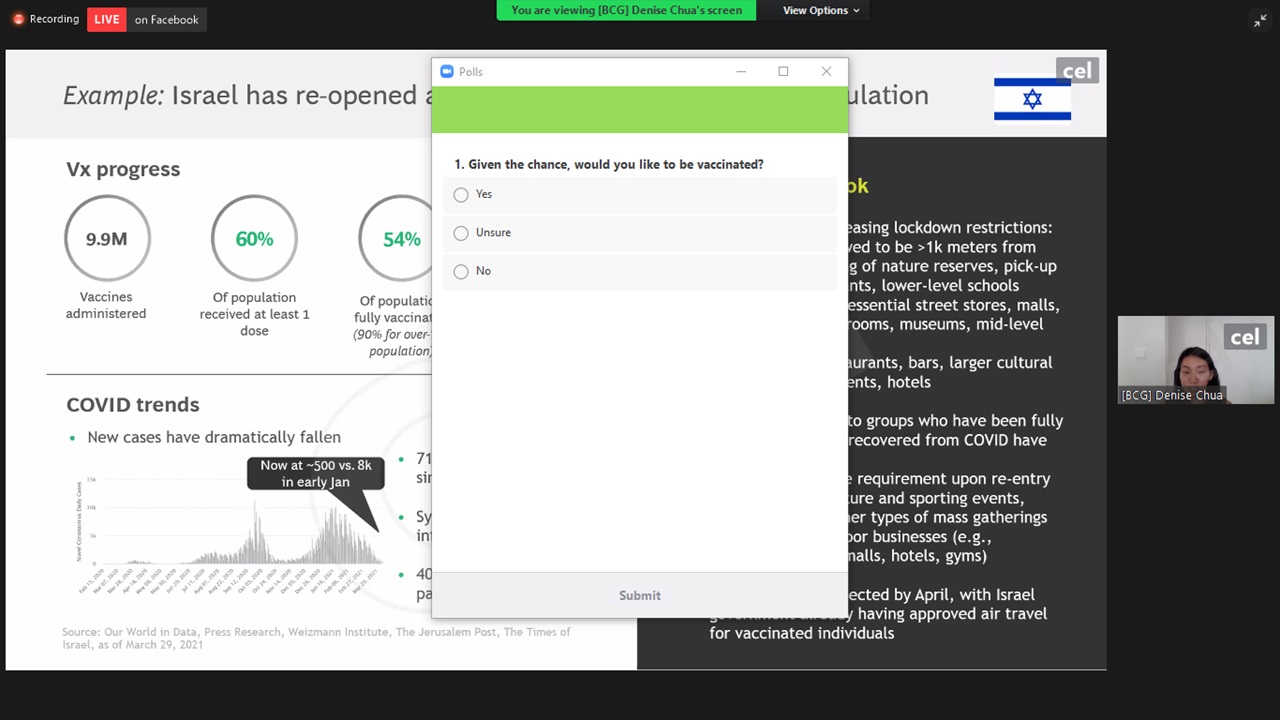
Task: Click the 9.9M vaccines administered circle
Action: pos(106,239)
